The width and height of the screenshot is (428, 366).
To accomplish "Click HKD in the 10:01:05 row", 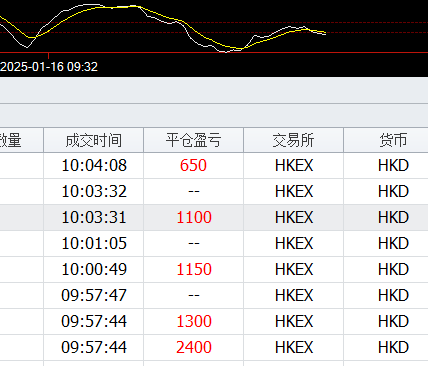I will [393, 243].
